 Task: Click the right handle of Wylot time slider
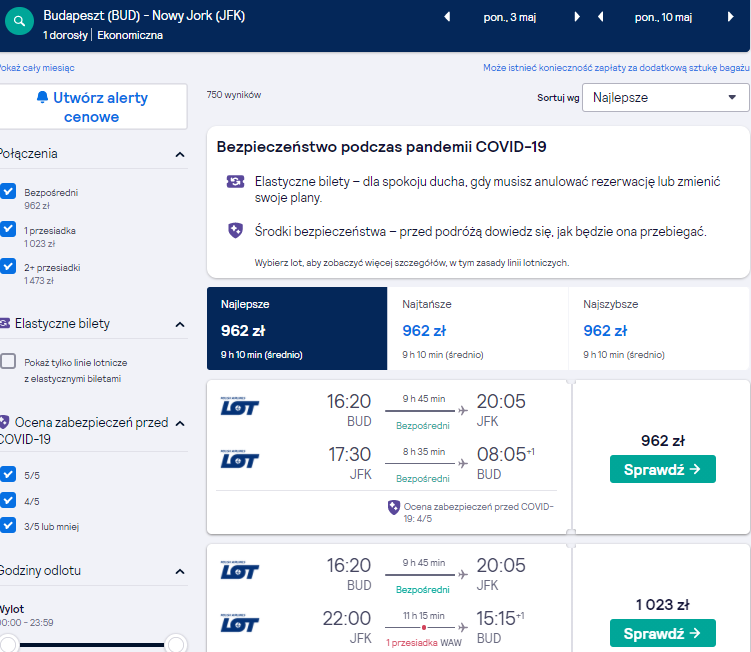coord(176,644)
